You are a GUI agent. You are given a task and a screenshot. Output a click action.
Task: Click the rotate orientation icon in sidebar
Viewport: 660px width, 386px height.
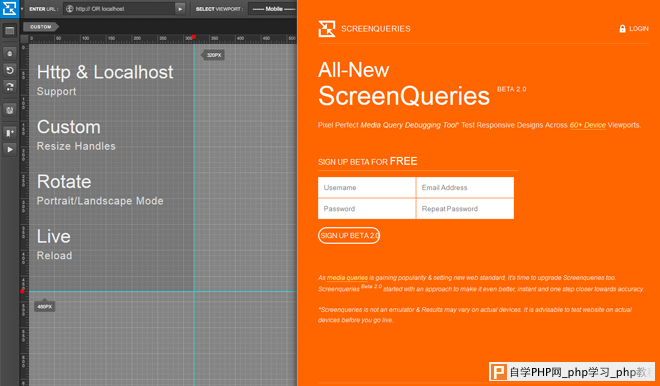click(10, 87)
